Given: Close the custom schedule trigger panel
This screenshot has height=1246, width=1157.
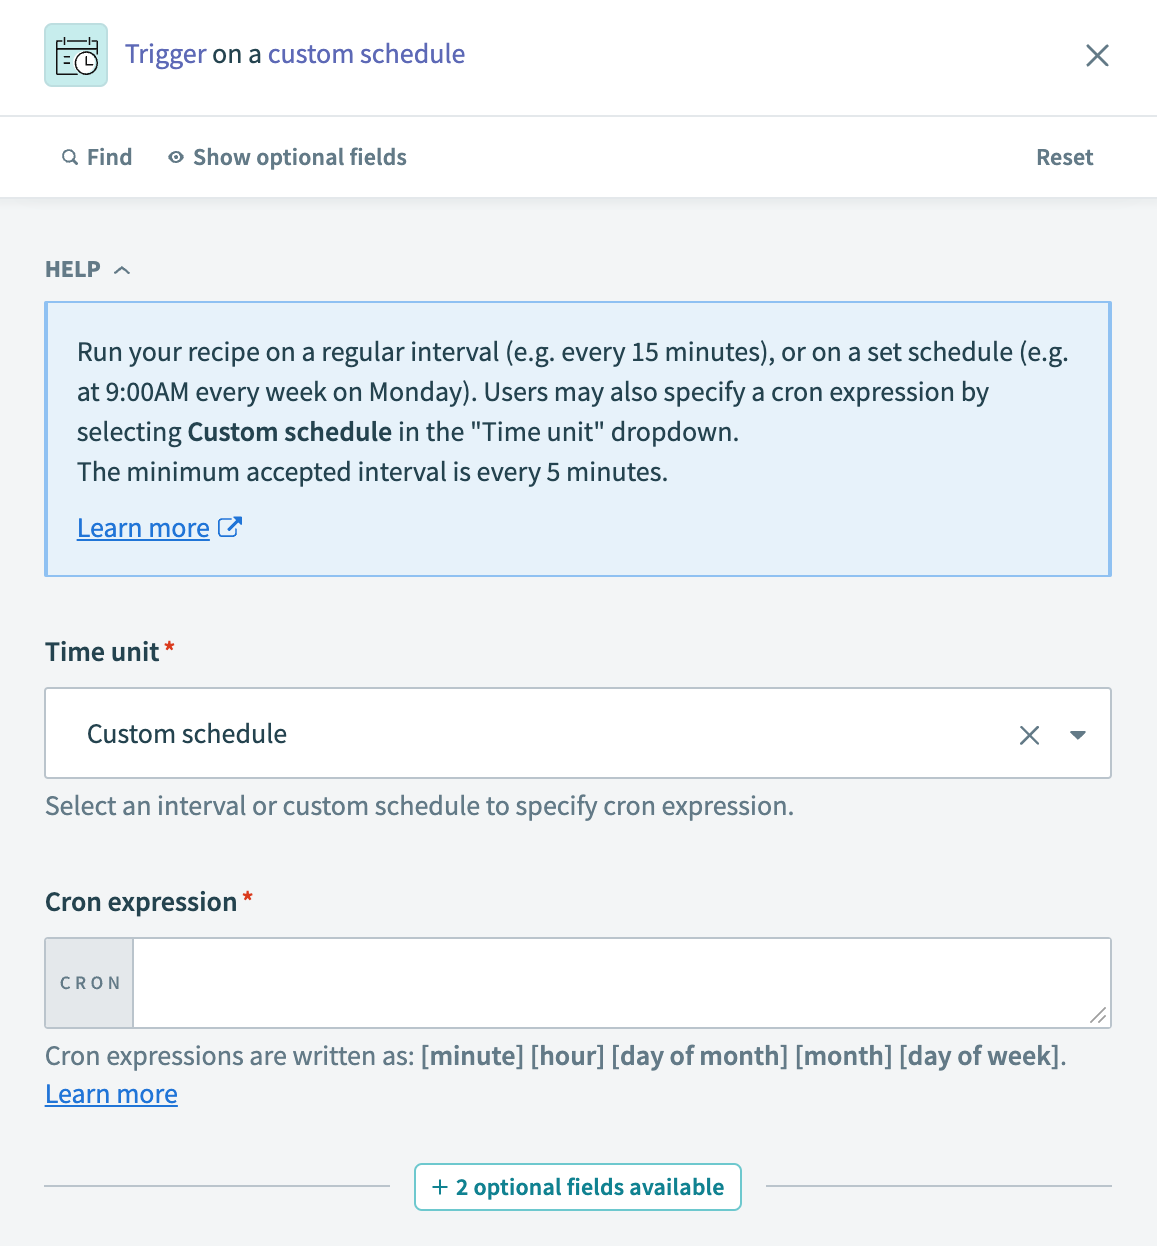Looking at the screenshot, I should [1097, 56].
